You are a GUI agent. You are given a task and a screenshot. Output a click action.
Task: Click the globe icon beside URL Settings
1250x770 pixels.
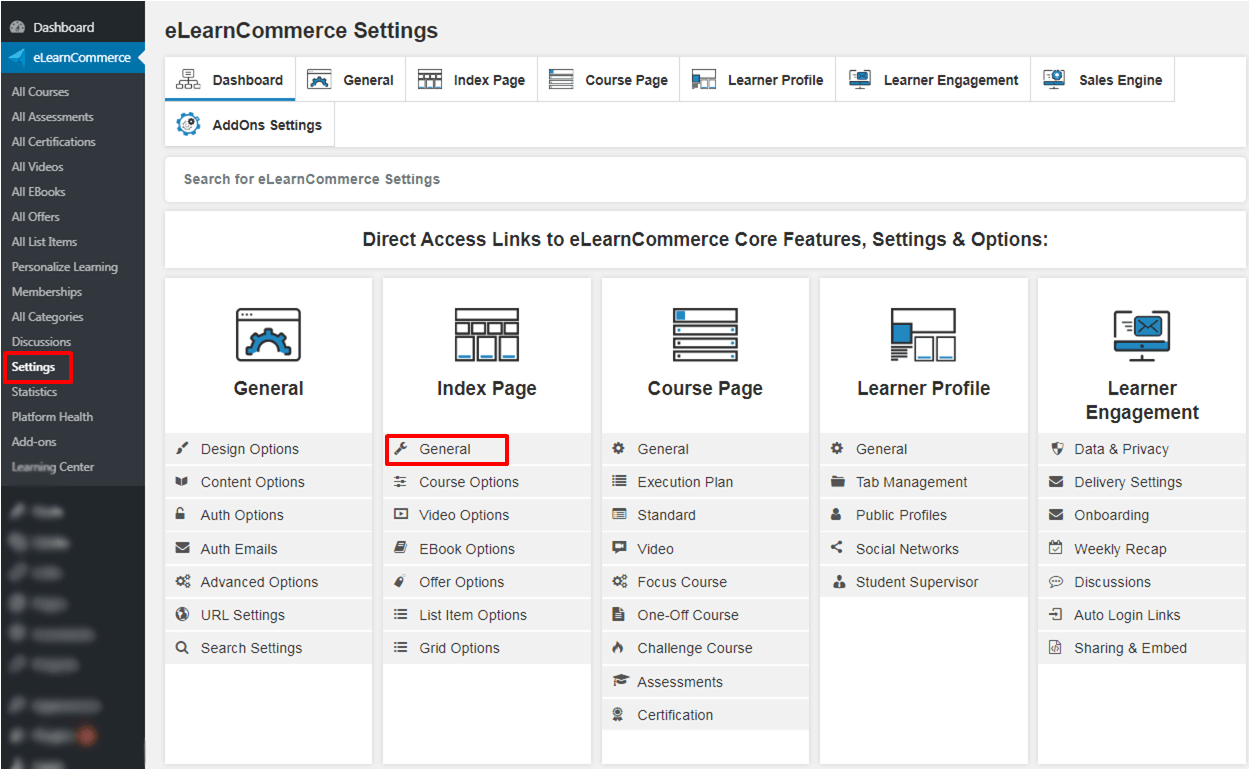182,614
